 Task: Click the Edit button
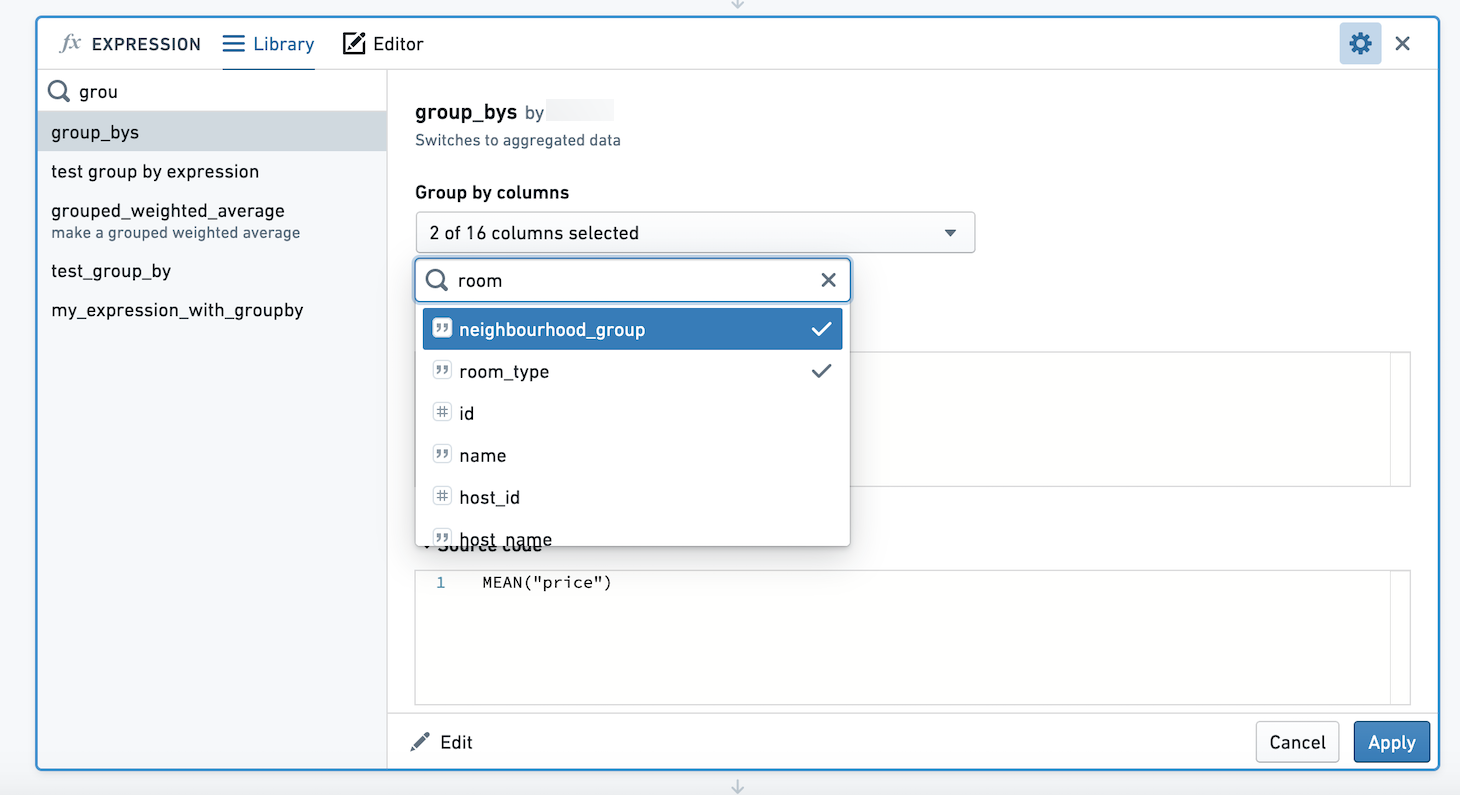coord(442,742)
